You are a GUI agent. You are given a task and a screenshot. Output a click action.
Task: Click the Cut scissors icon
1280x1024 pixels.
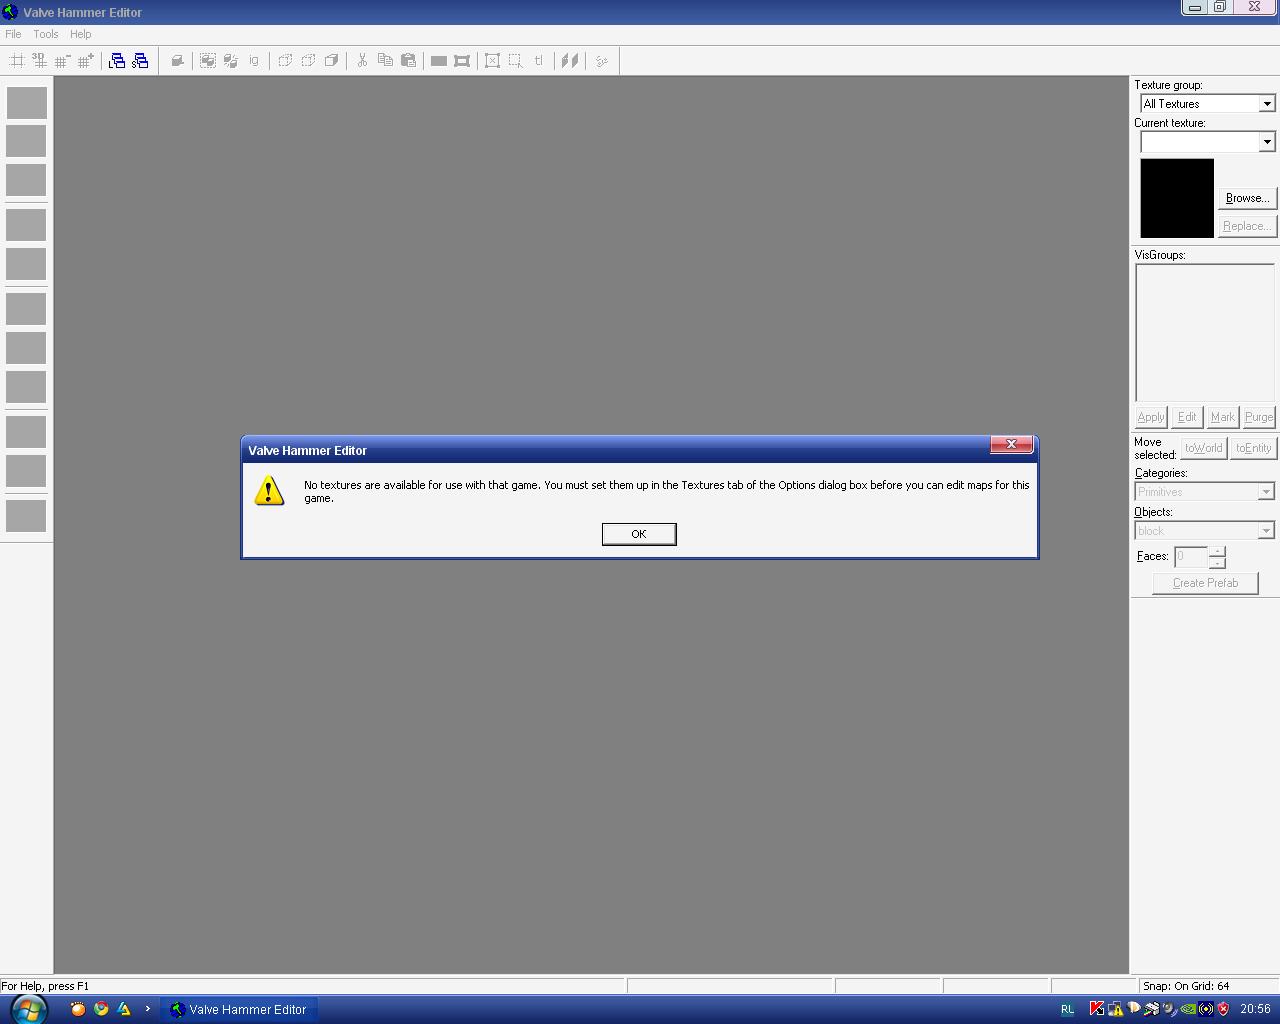click(362, 61)
